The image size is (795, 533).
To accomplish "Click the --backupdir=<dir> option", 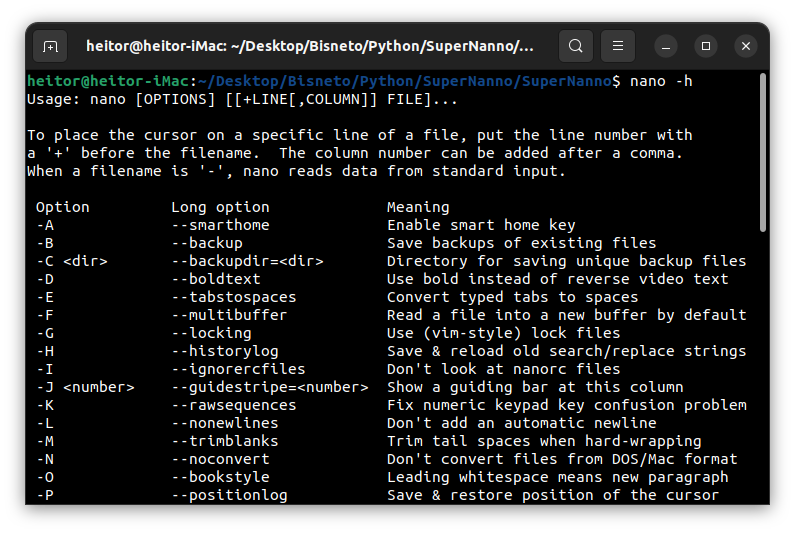I will [247, 261].
